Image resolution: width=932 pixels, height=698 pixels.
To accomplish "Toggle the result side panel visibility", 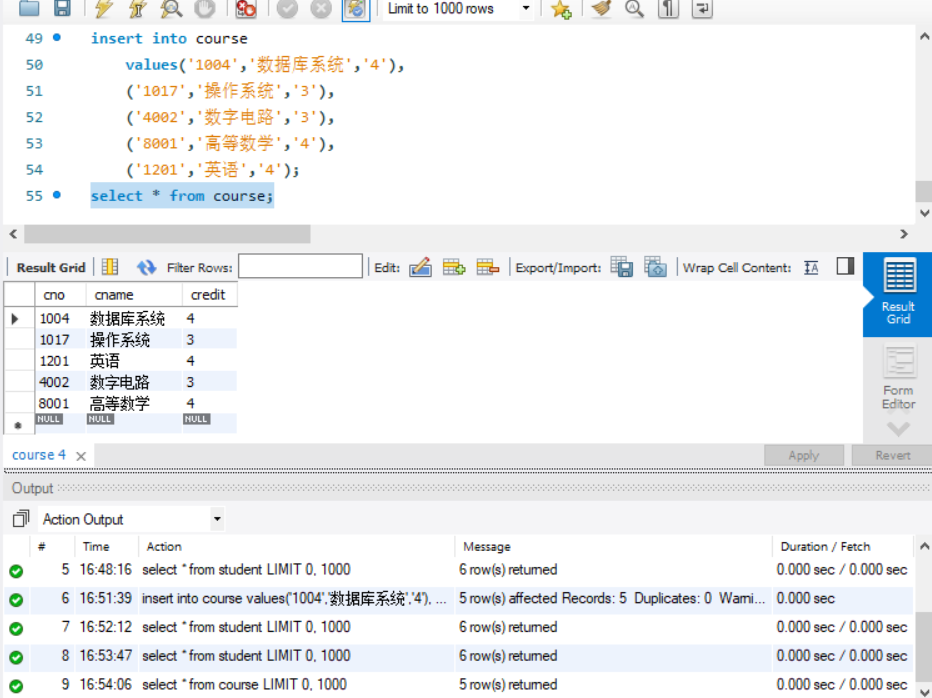I will 845,266.
